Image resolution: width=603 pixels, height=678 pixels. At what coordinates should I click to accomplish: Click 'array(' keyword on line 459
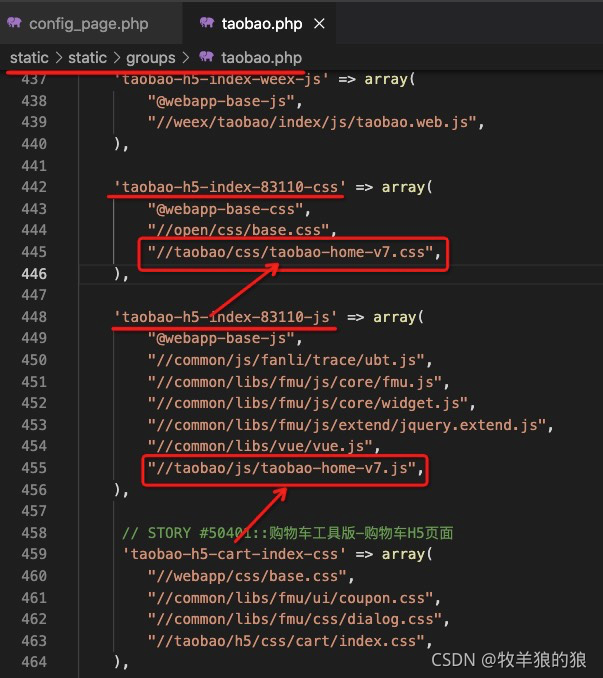tap(407, 554)
